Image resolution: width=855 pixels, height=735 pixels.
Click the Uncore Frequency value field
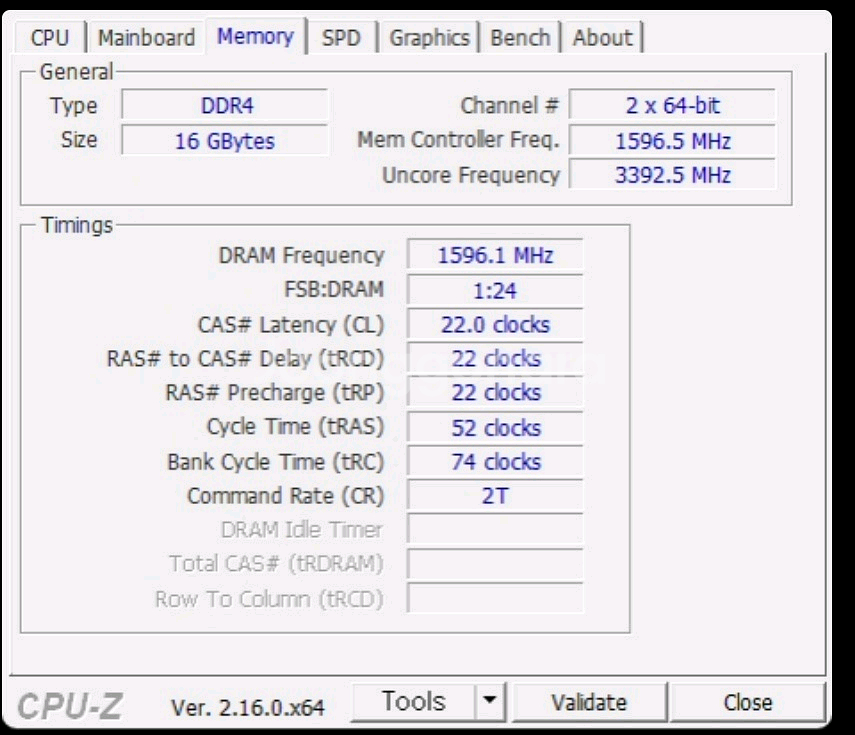click(672, 175)
